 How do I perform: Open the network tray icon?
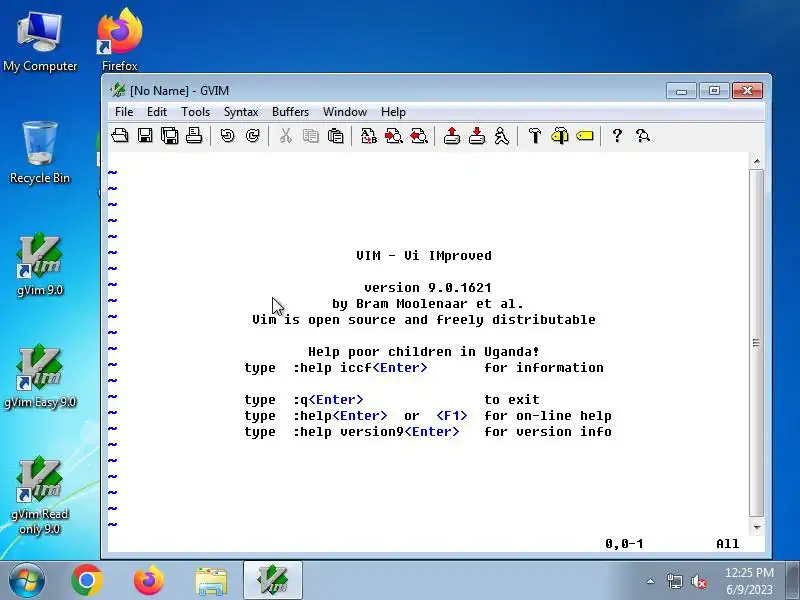coord(674,581)
